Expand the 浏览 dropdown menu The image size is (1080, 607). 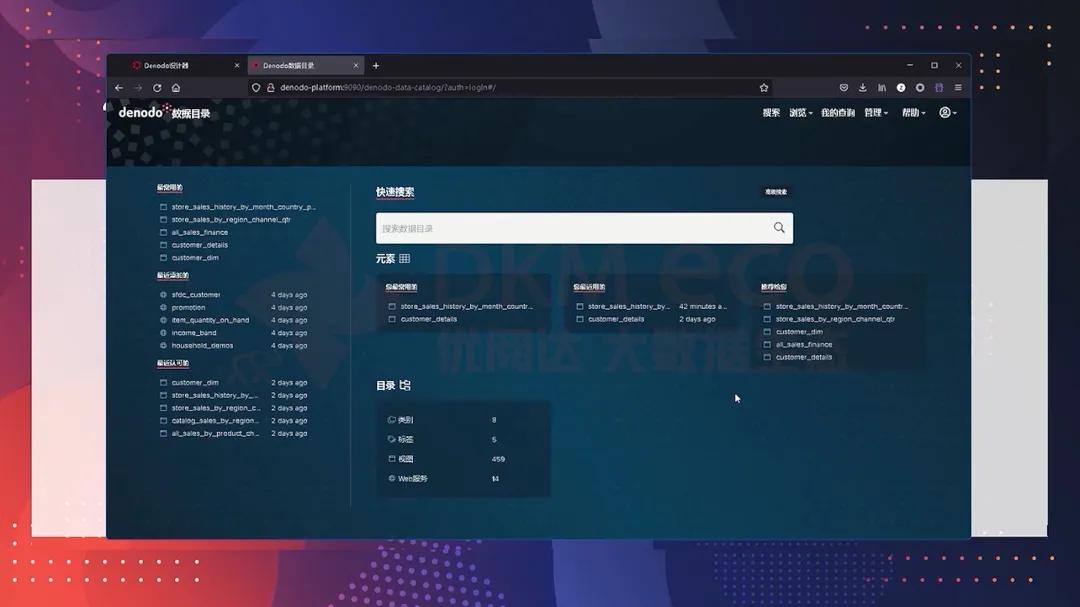tap(800, 113)
